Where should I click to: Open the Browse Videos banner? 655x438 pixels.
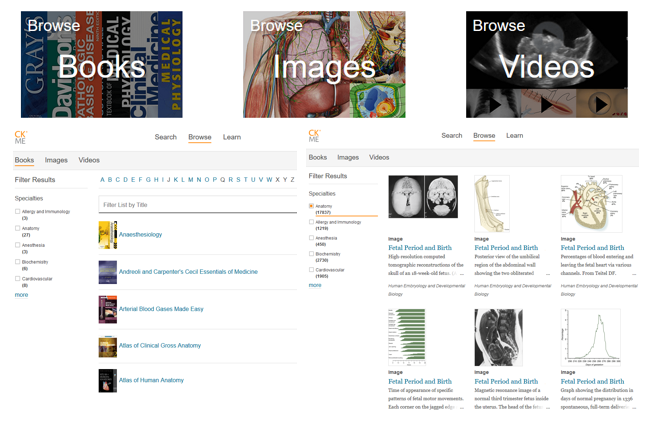click(546, 65)
